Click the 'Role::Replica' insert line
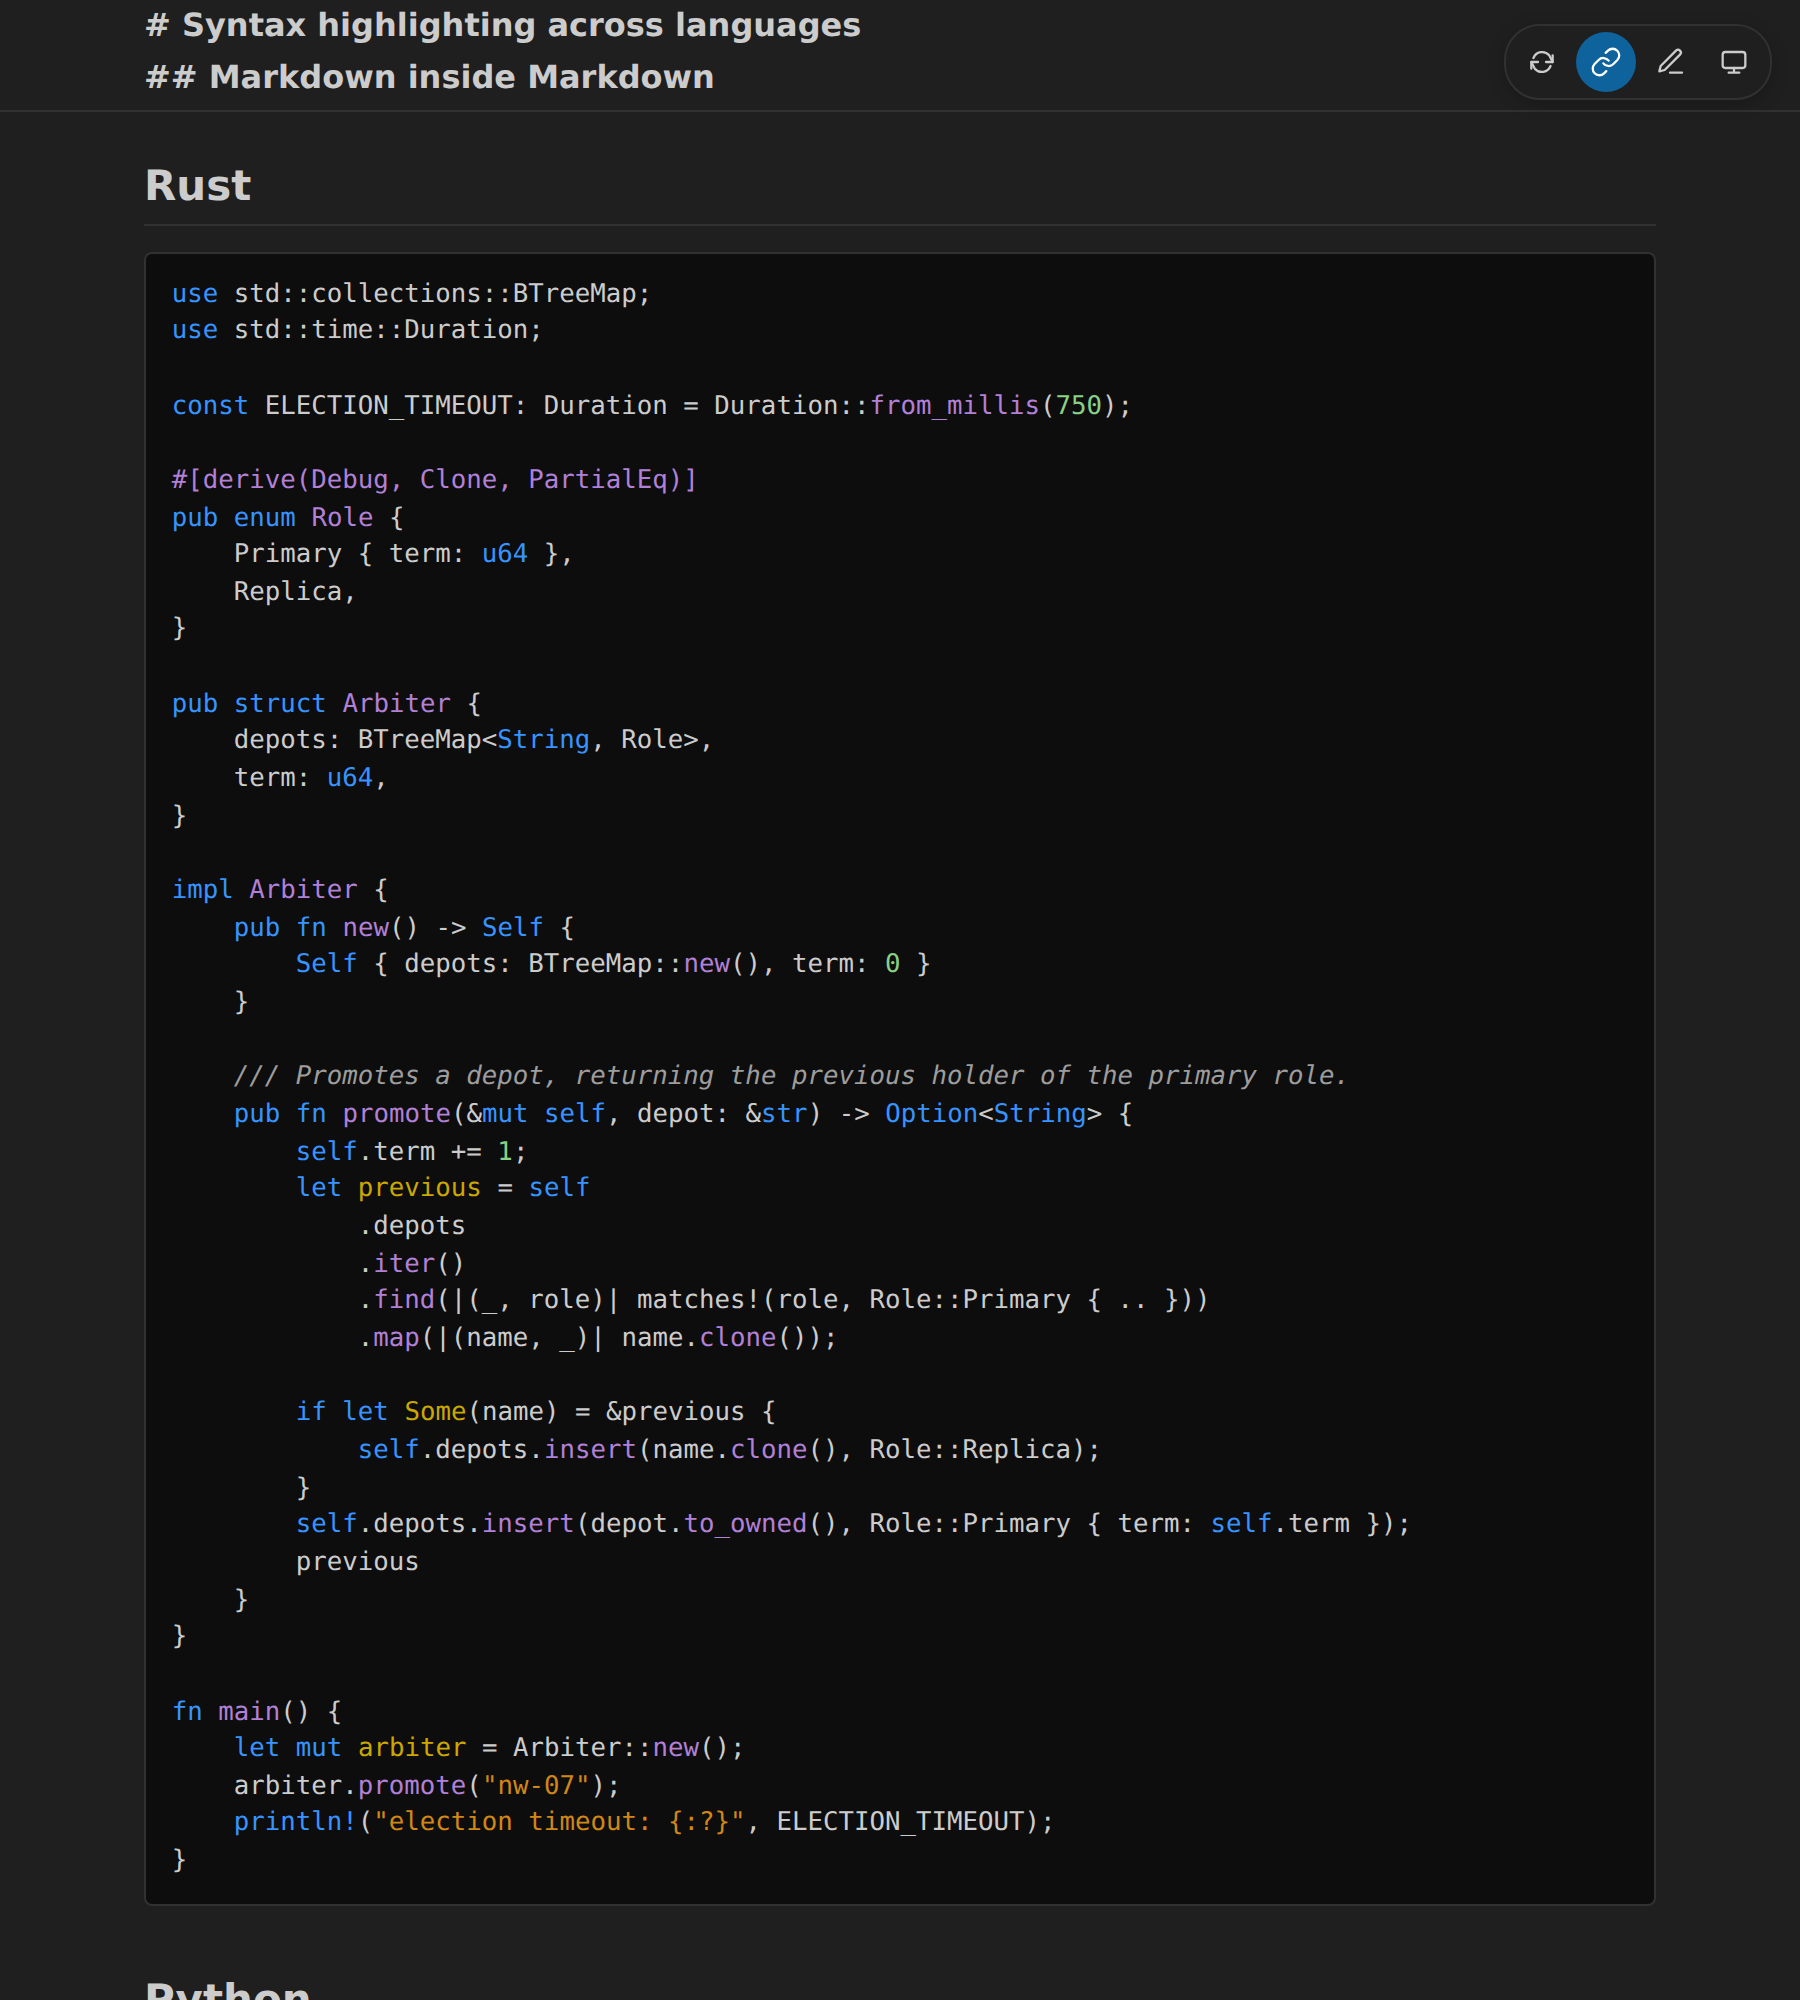1800x2000 pixels. point(729,1449)
